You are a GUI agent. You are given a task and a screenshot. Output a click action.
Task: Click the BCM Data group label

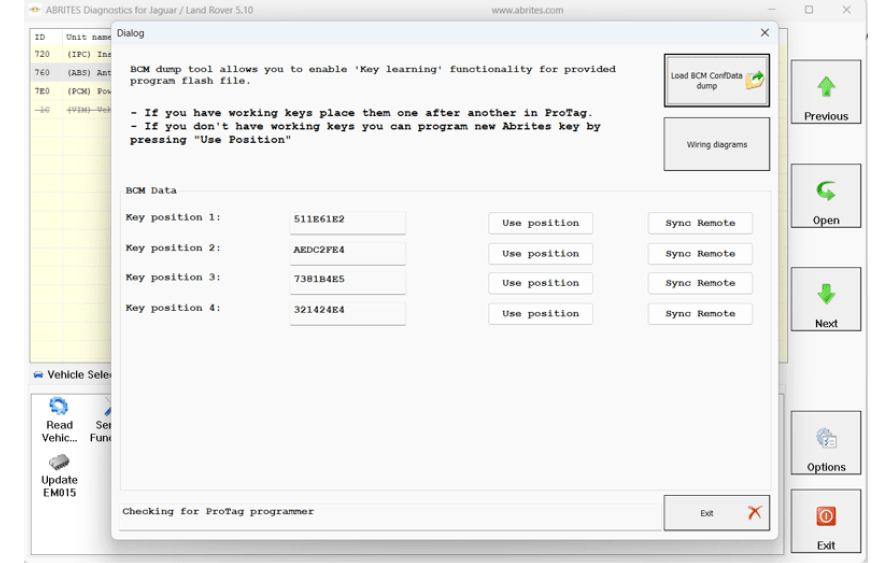coord(151,191)
